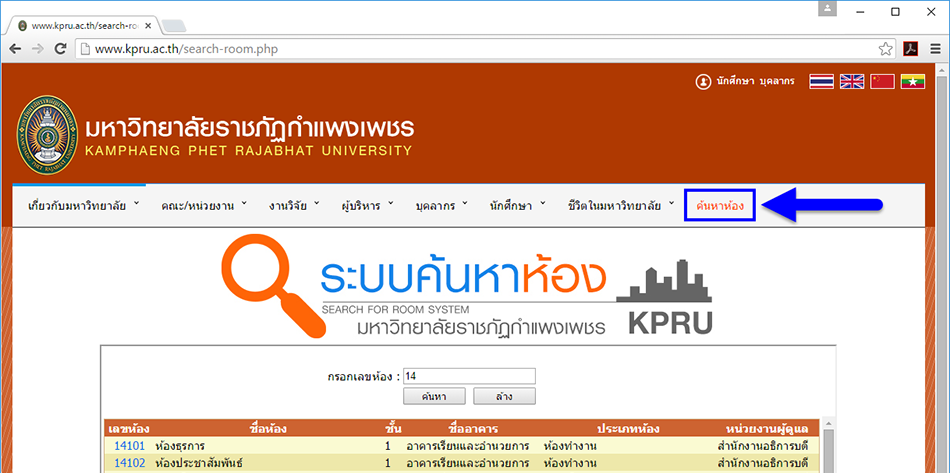Reload the page with the refresh icon

[x=60, y=49]
